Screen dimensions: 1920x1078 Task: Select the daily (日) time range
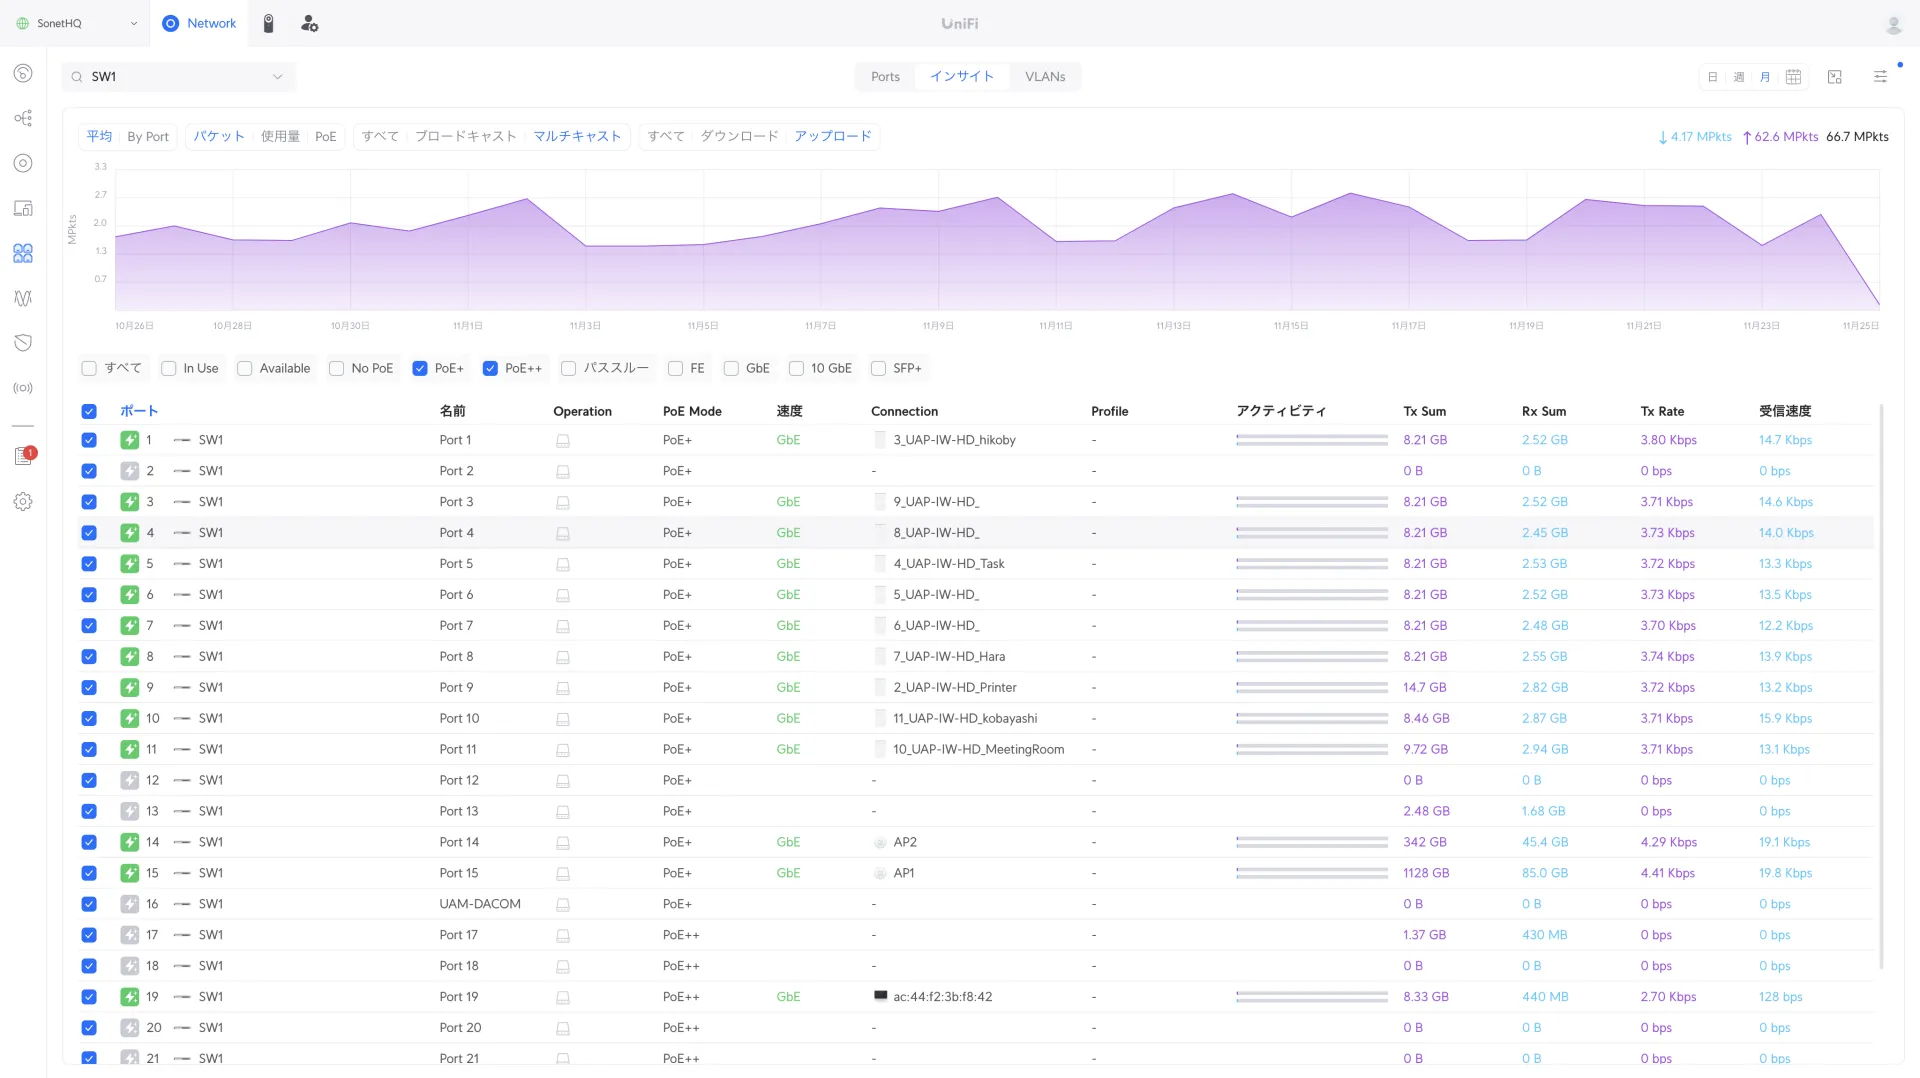click(1712, 77)
